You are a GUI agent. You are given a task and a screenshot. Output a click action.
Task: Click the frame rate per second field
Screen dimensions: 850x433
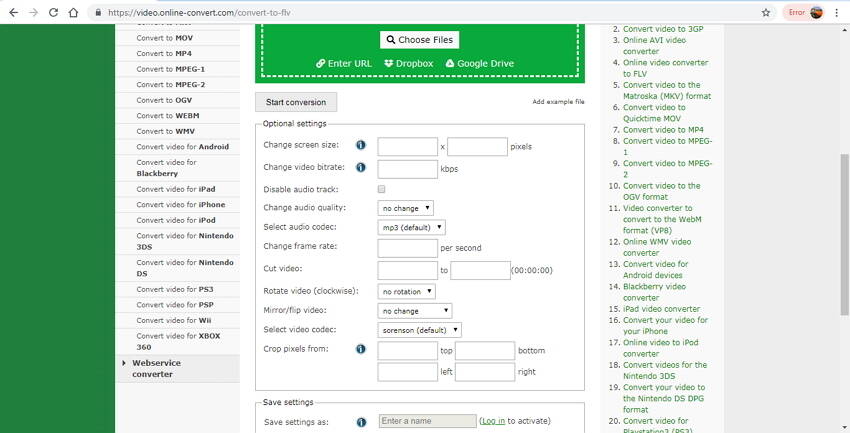click(408, 248)
